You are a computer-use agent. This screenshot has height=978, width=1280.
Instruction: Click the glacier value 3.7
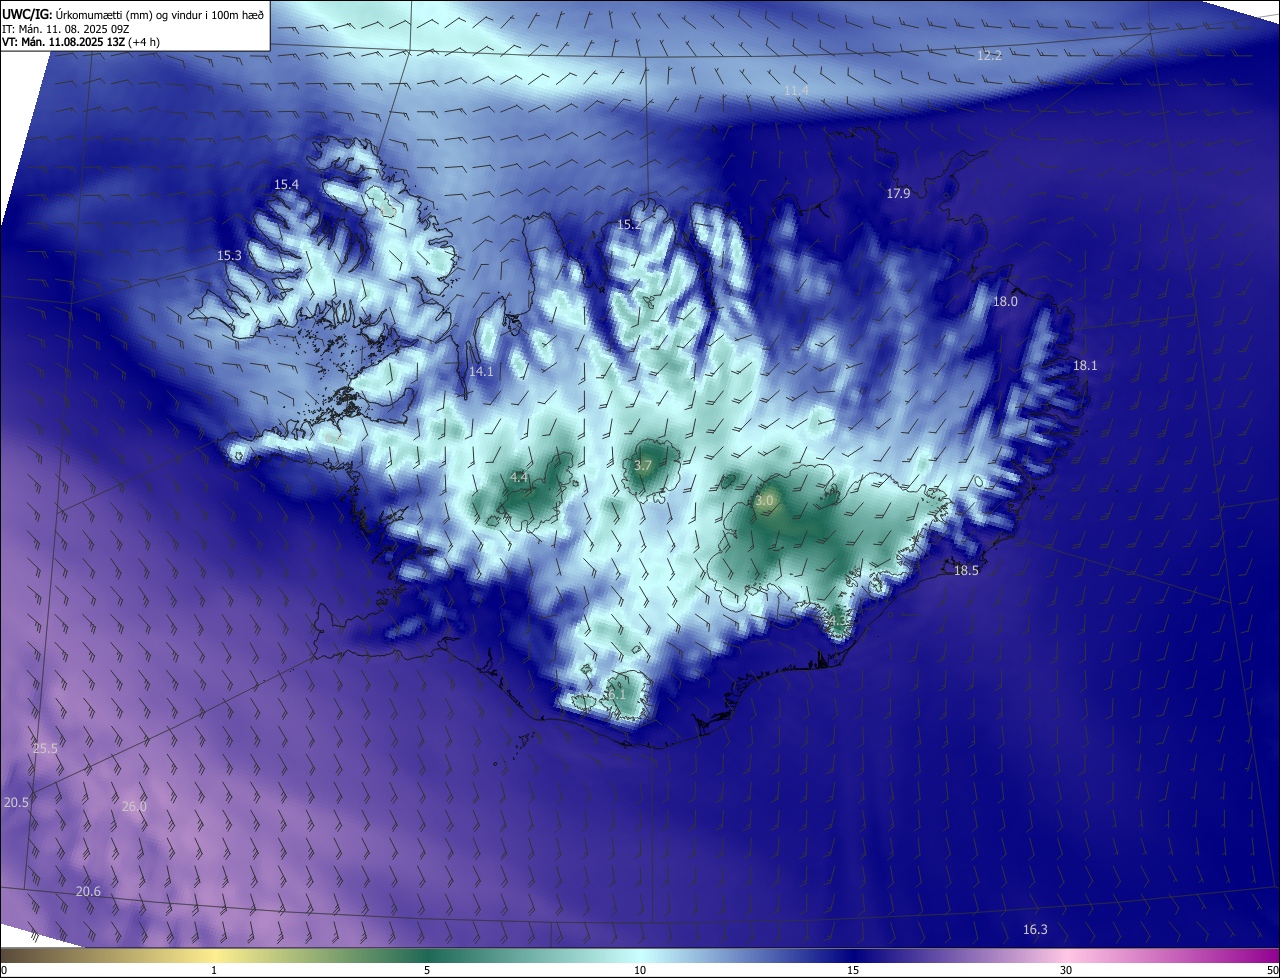643,465
